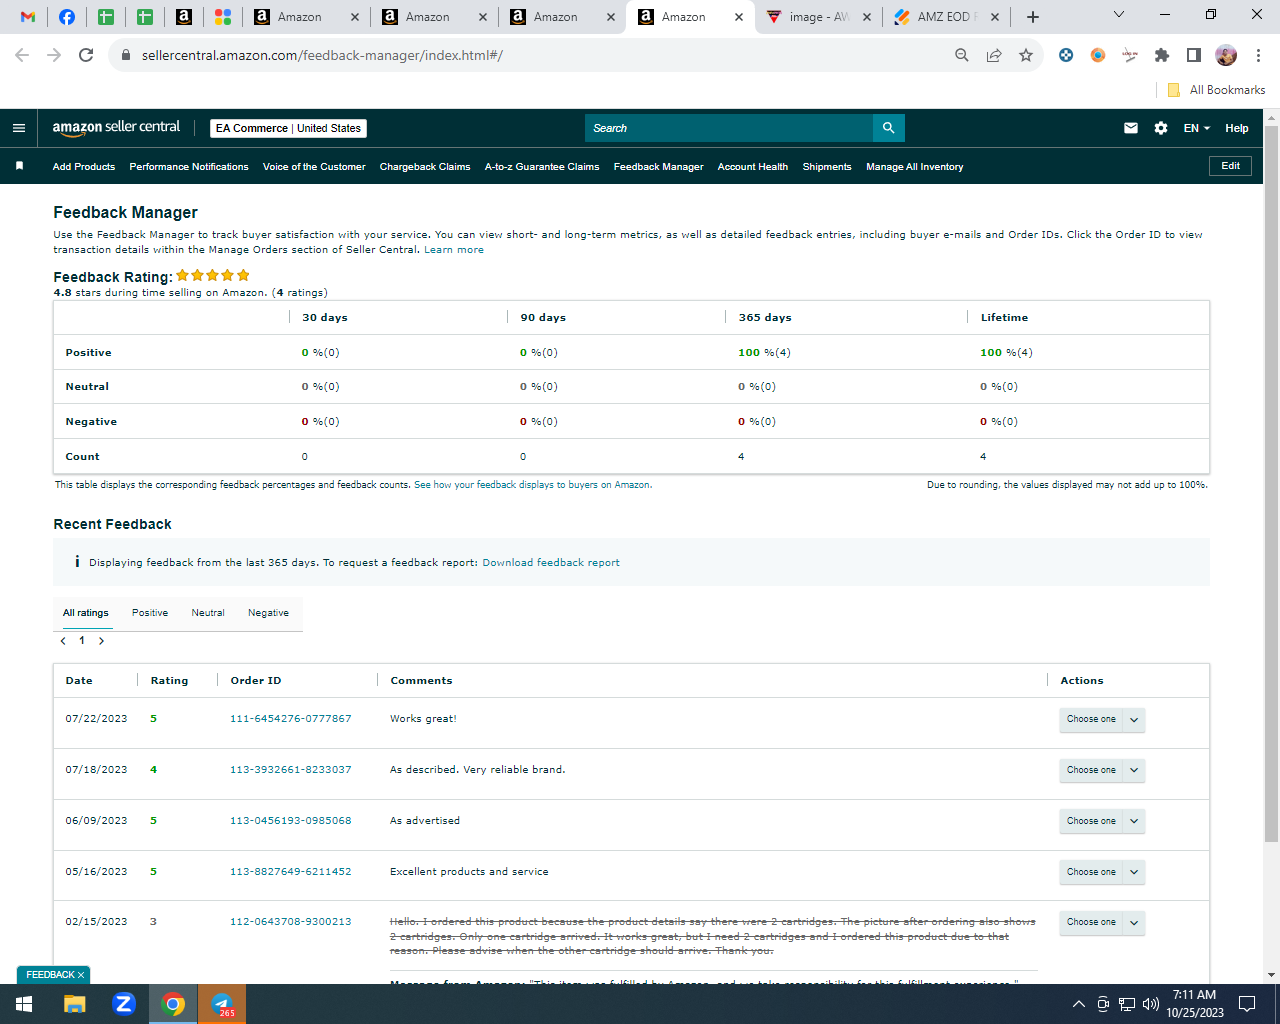Open the settings gear icon

(x=1161, y=128)
